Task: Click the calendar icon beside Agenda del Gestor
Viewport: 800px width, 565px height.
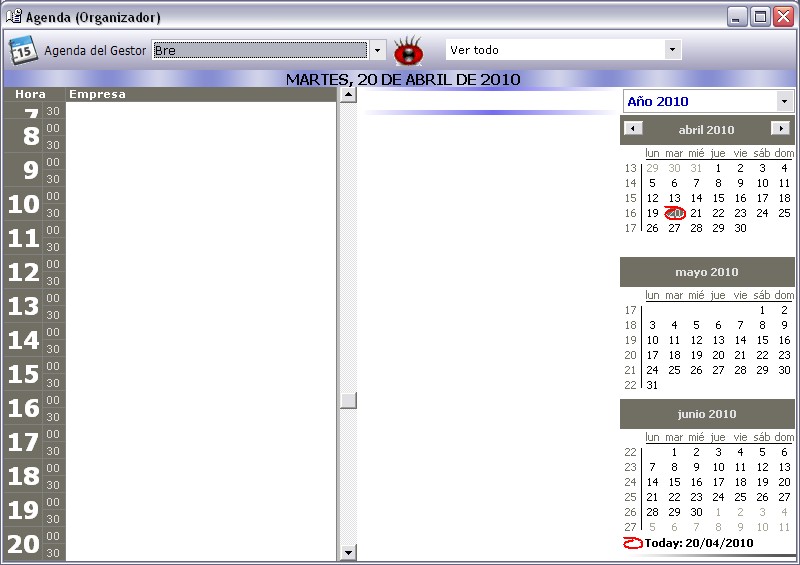Action: pos(23,50)
